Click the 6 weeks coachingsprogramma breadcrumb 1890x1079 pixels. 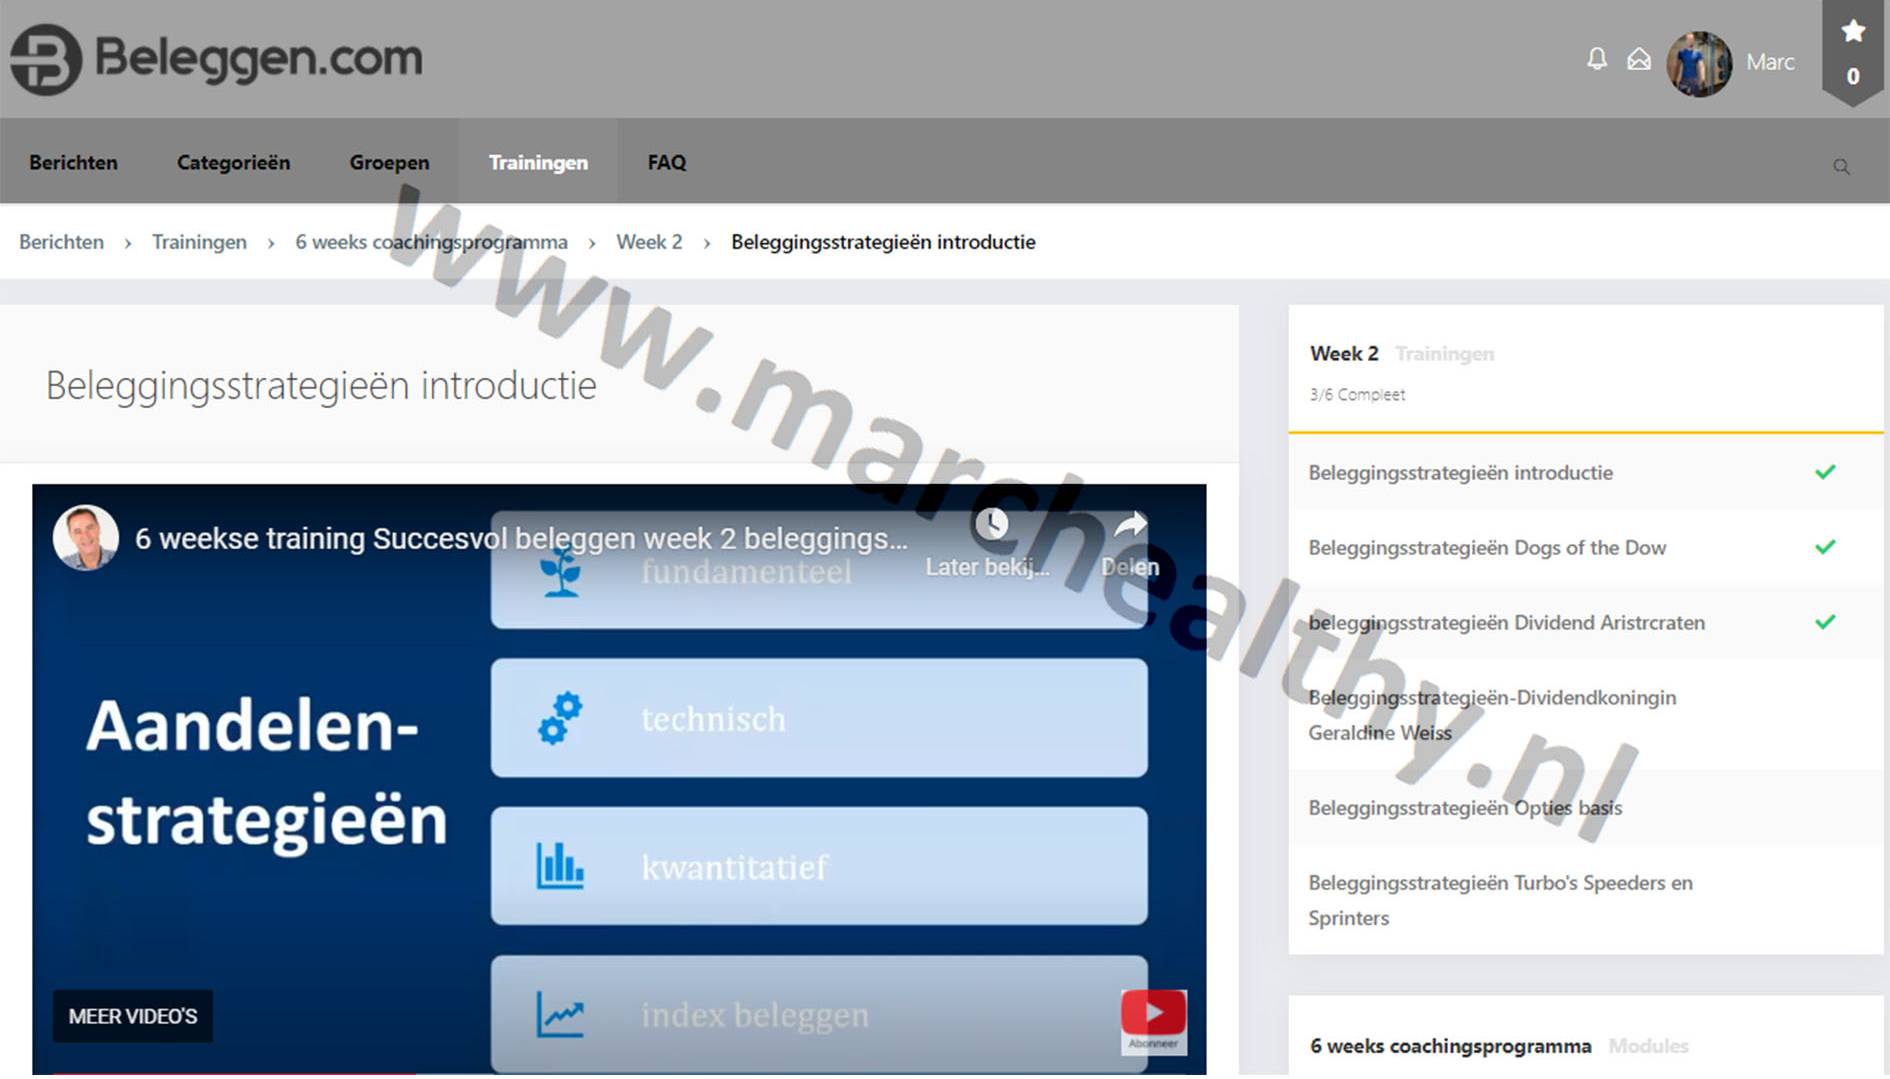click(x=431, y=242)
